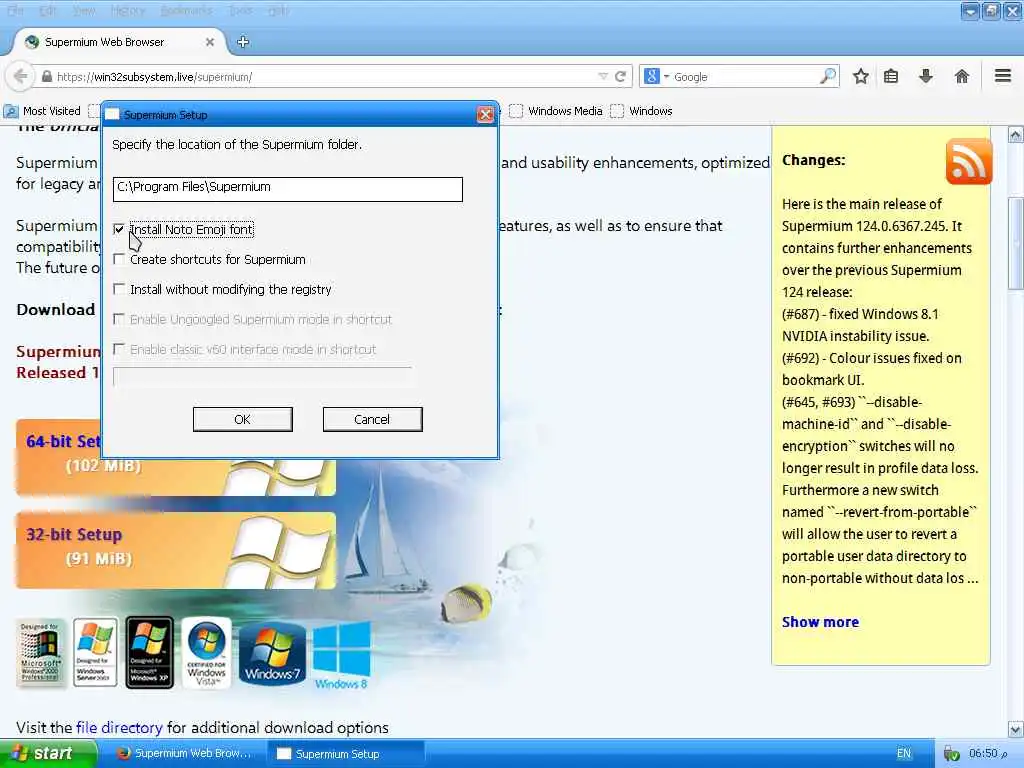
Task: Go to the home page icon
Action: coord(961,76)
